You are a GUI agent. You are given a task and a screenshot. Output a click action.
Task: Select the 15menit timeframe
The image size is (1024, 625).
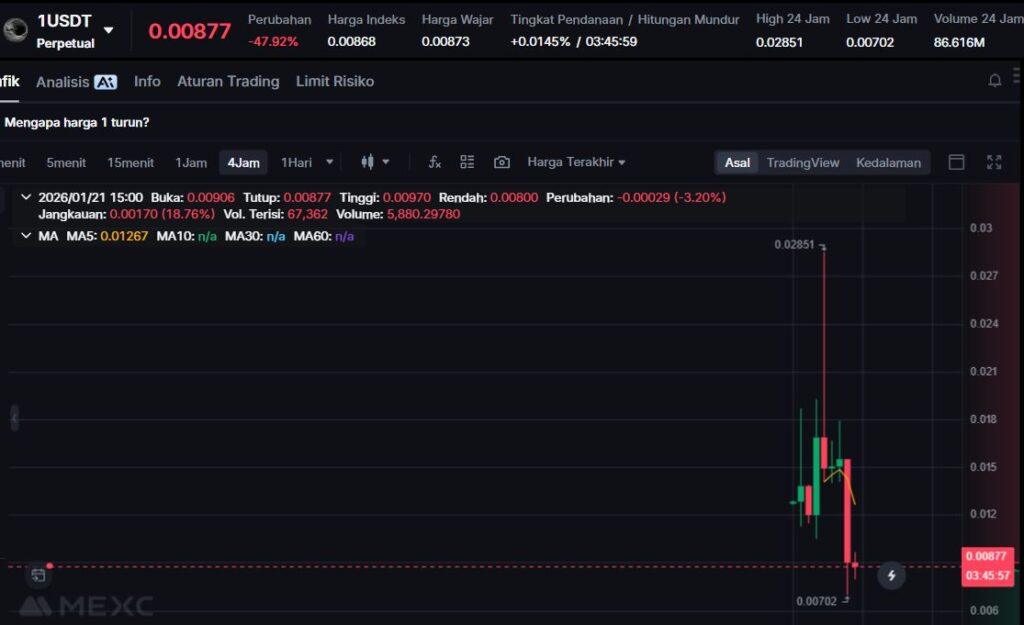tap(130, 162)
